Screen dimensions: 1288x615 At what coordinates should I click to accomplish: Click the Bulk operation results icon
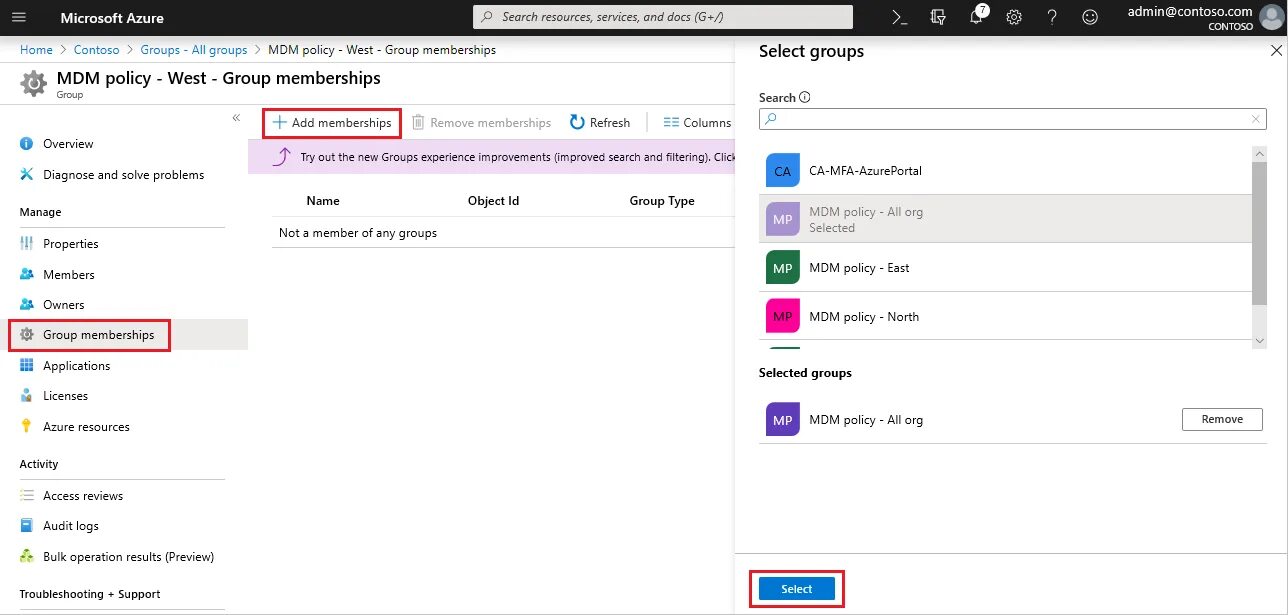pyautogui.click(x=27, y=557)
